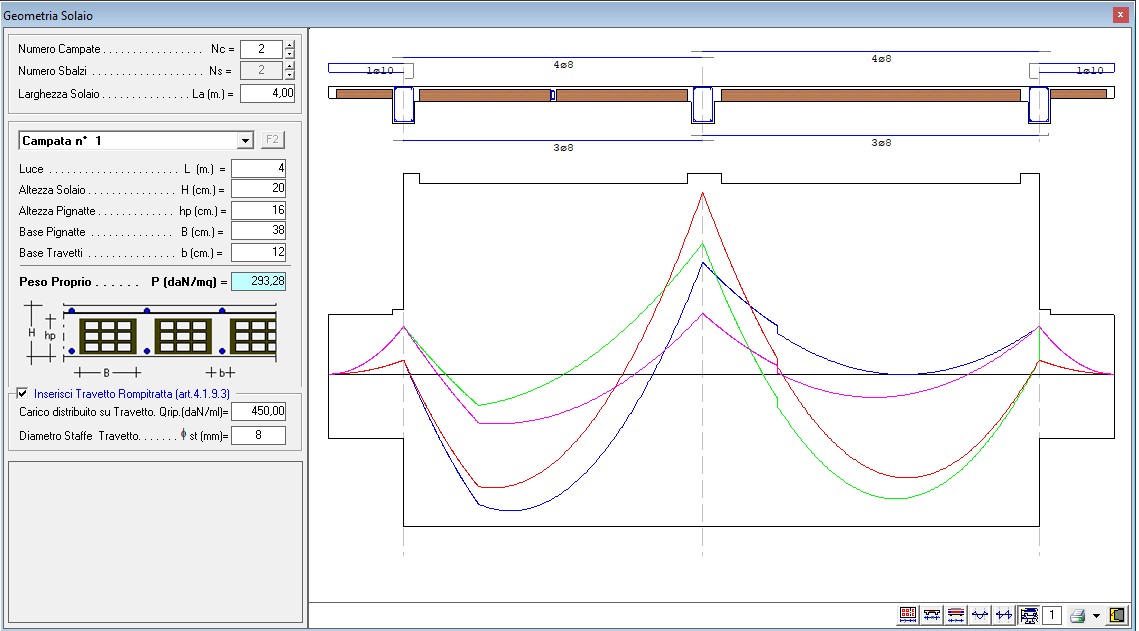Toggle Inserisci Travetto Rompitratta checkbox
The image size is (1139, 631).
(x=23, y=394)
